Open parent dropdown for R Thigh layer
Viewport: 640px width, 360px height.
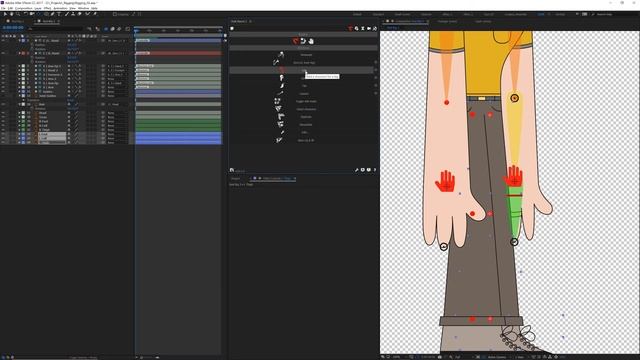coord(116,130)
